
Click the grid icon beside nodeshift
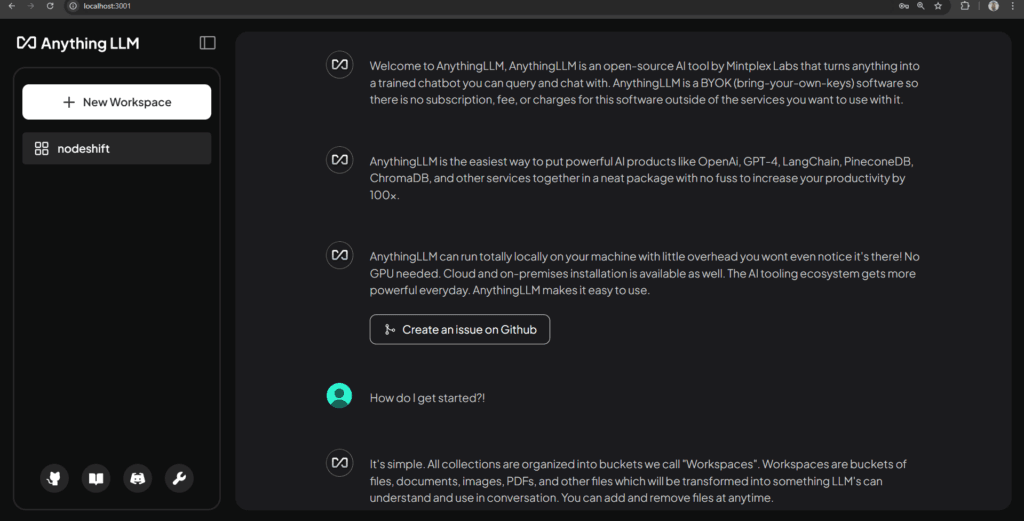coord(42,148)
